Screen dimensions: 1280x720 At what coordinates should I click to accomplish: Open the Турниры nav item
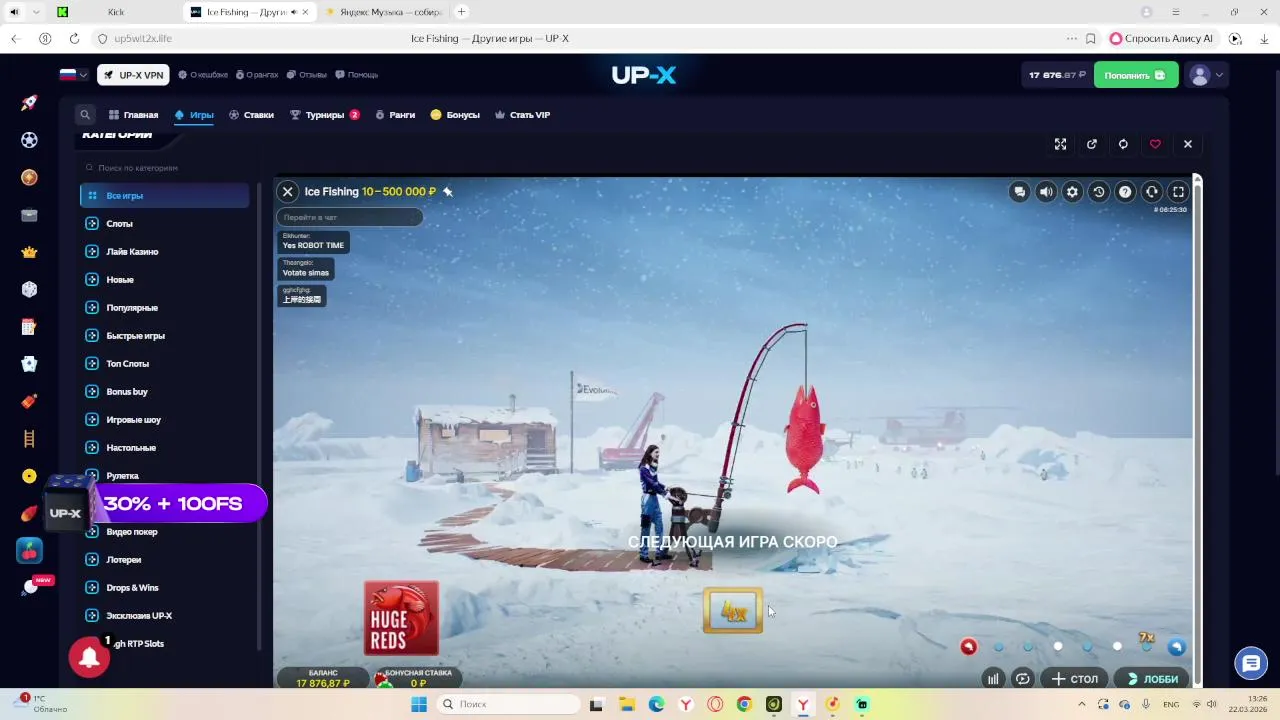(x=324, y=115)
